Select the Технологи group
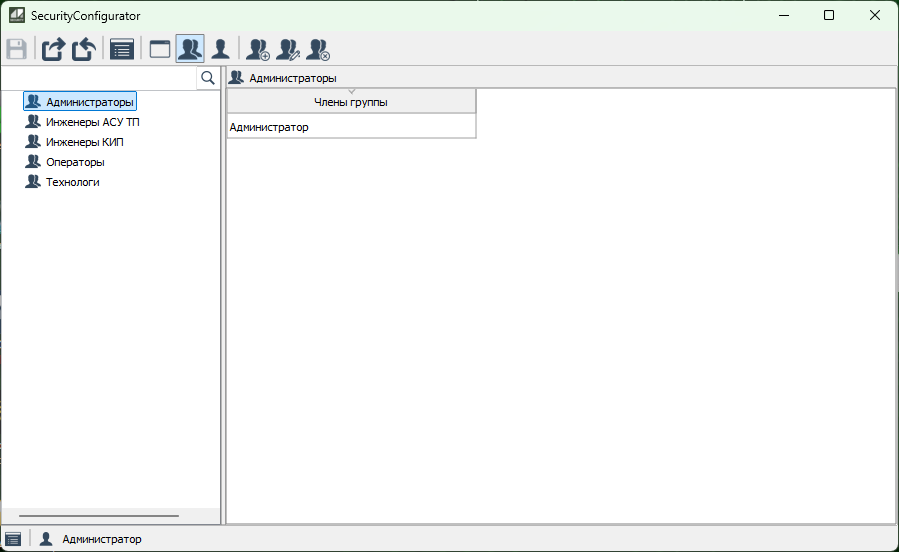899x552 pixels. [72, 182]
